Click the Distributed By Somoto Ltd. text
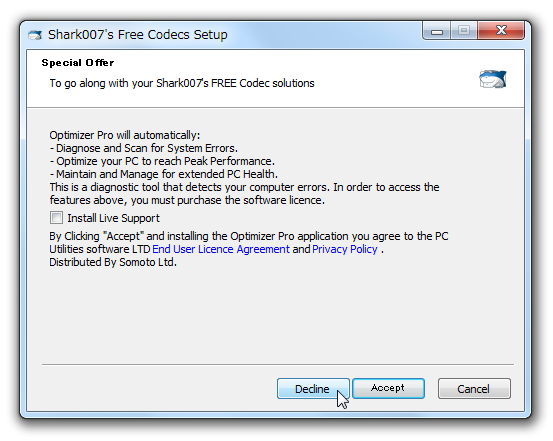553x441 pixels. (x=113, y=262)
